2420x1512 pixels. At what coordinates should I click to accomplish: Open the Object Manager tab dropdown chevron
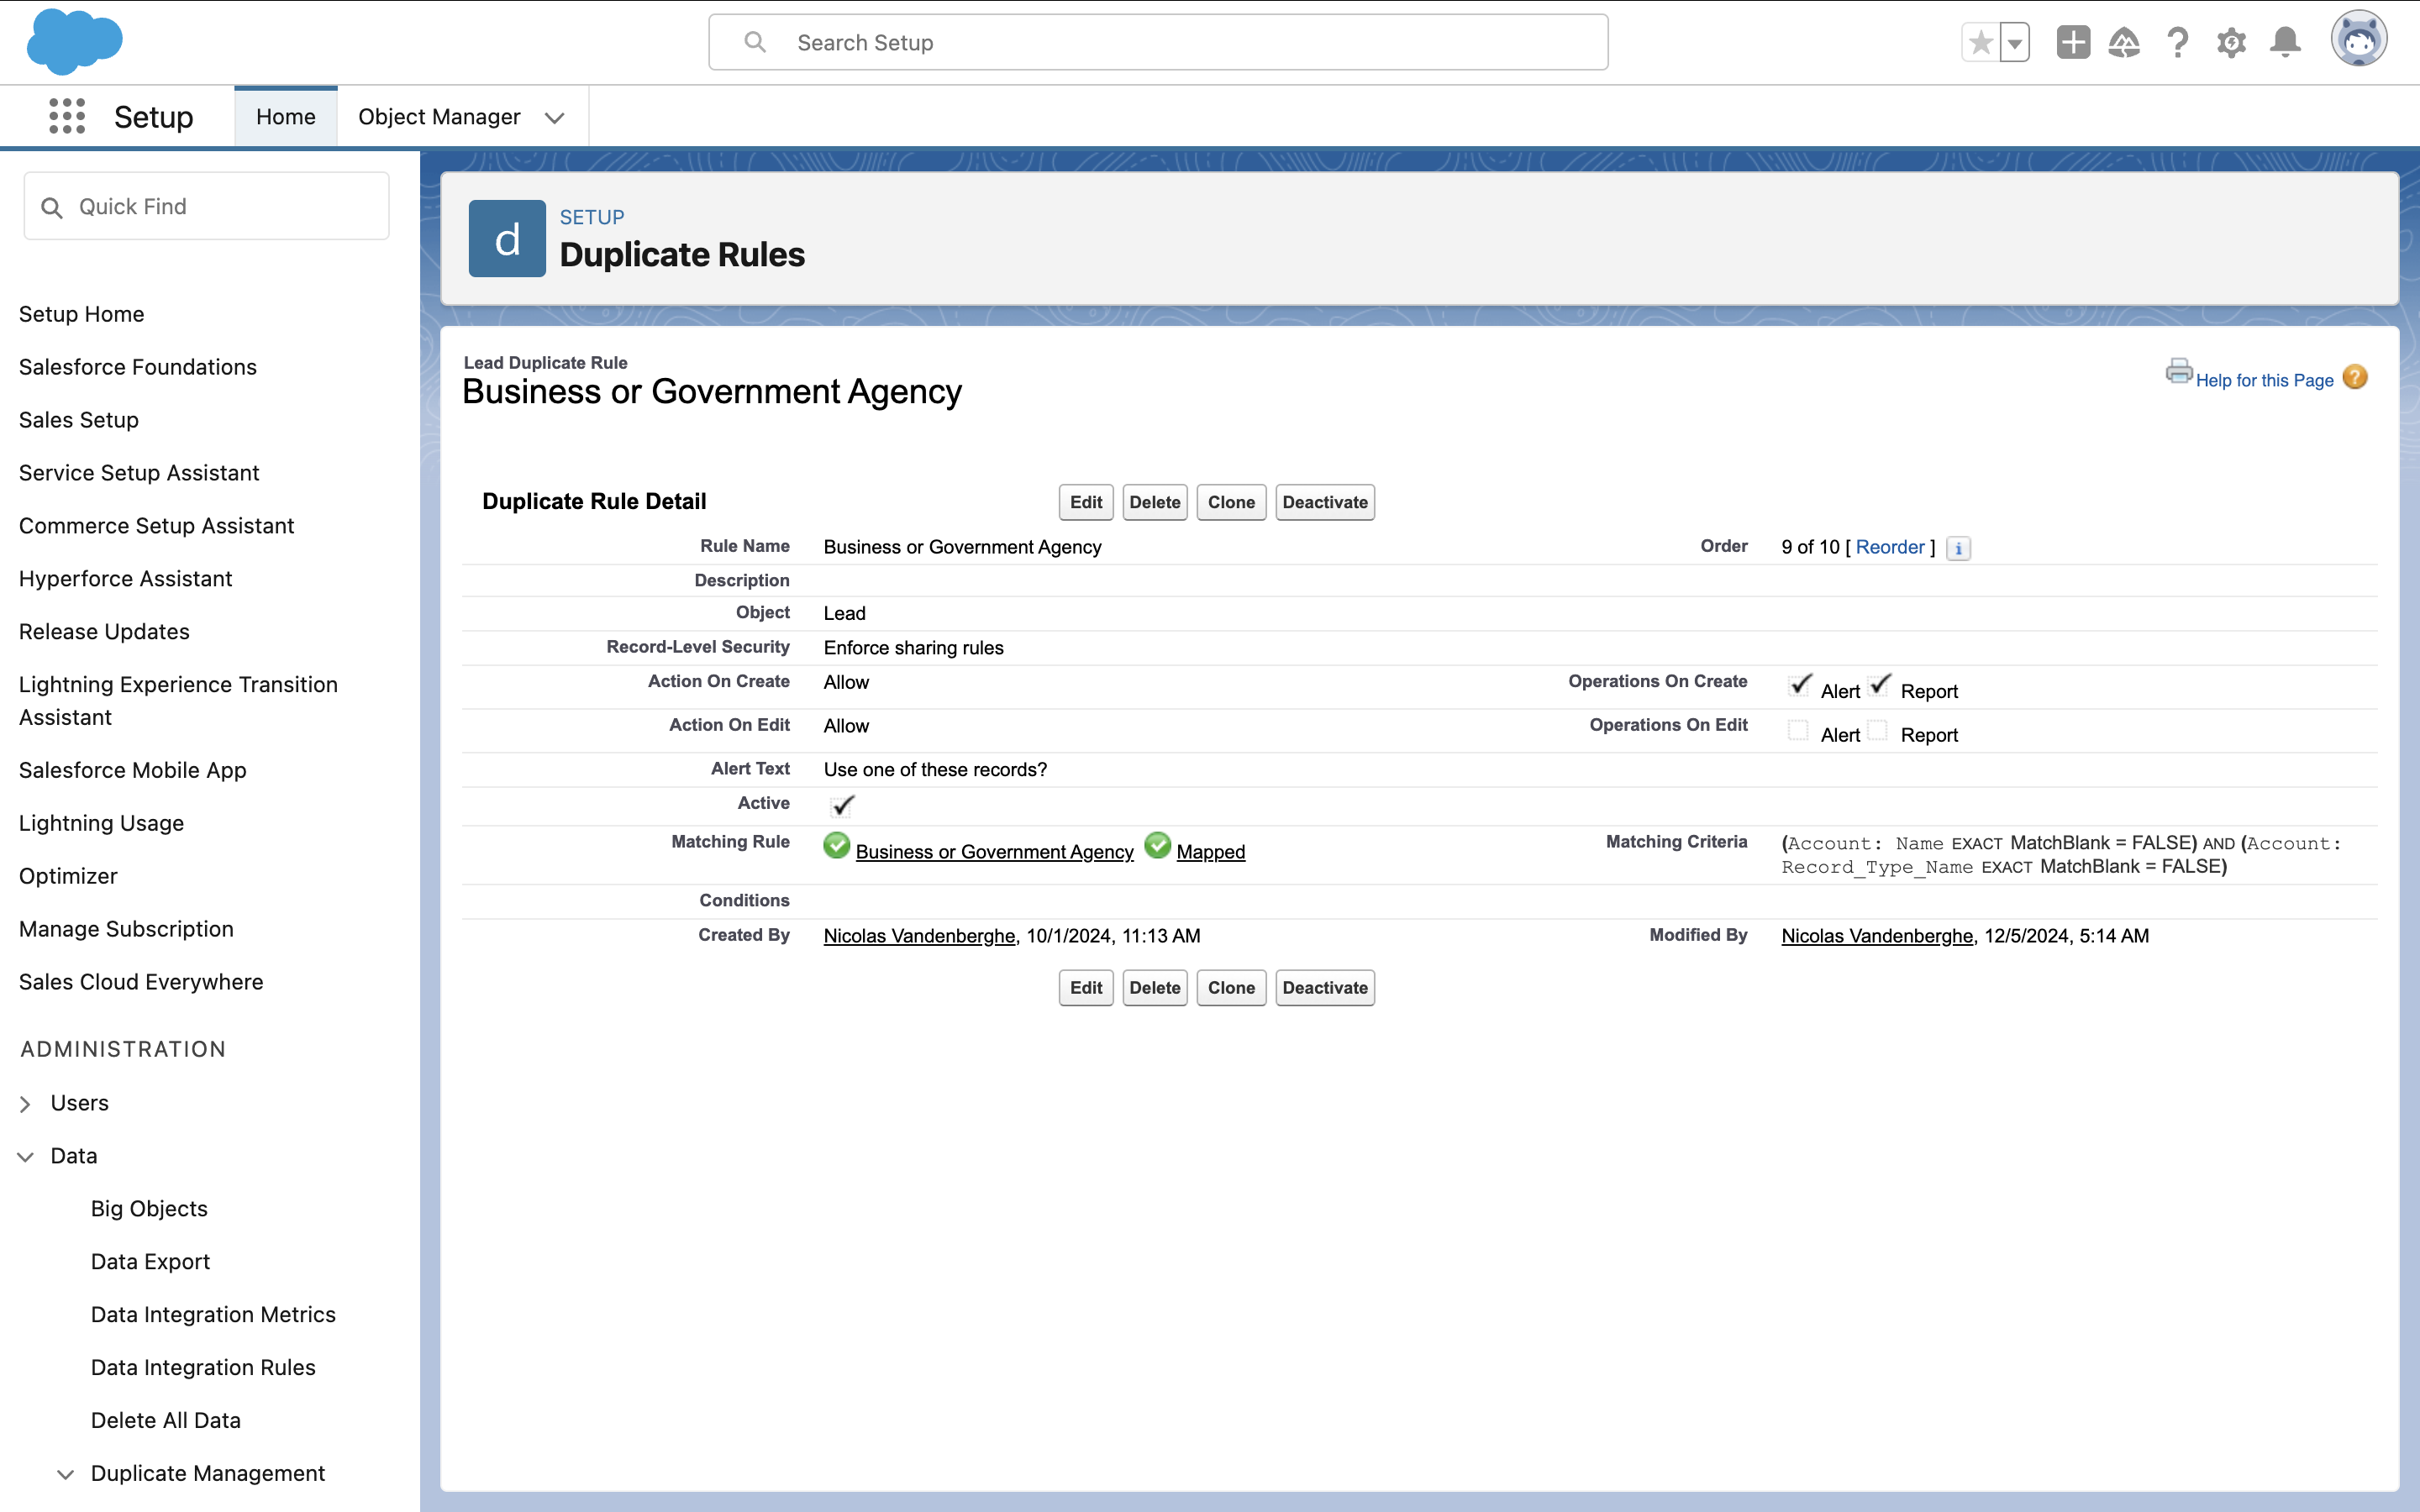click(x=555, y=118)
